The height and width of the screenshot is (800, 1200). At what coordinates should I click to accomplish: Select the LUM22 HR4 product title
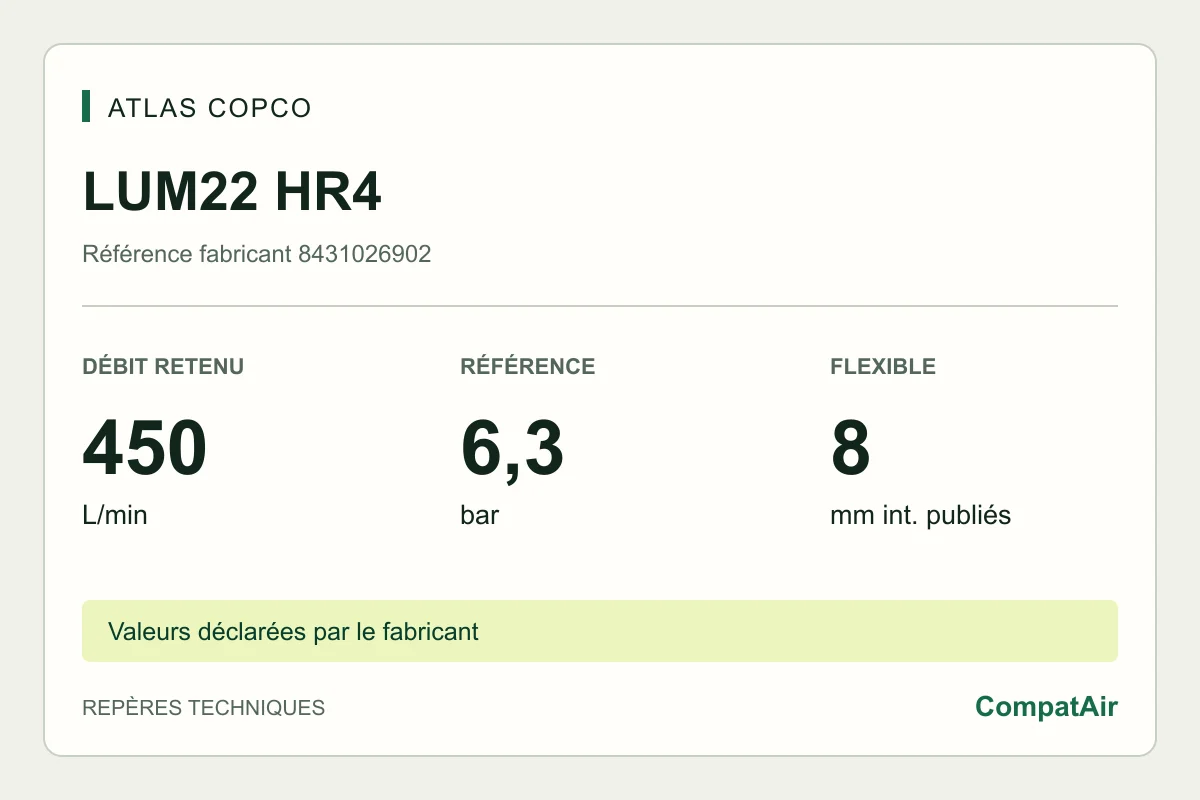point(231,192)
